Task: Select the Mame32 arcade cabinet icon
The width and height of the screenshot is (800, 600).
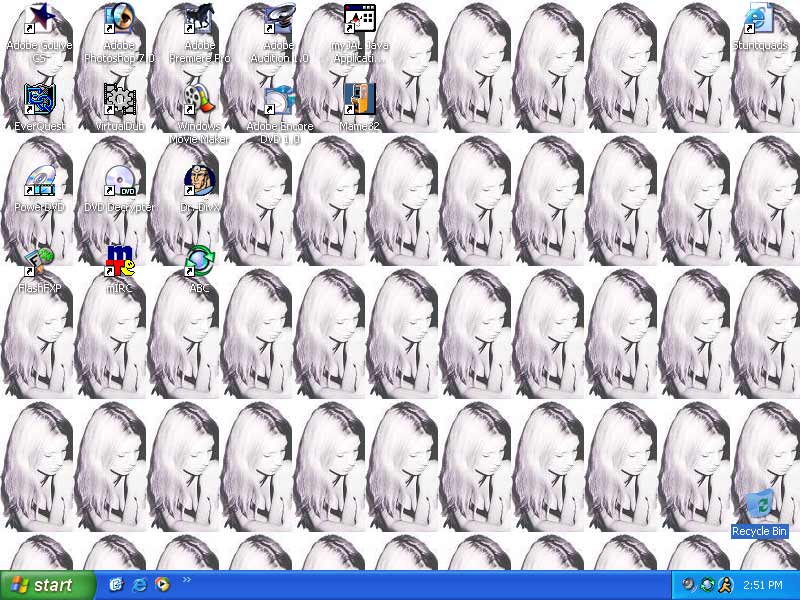Action: (x=359, y=99)
